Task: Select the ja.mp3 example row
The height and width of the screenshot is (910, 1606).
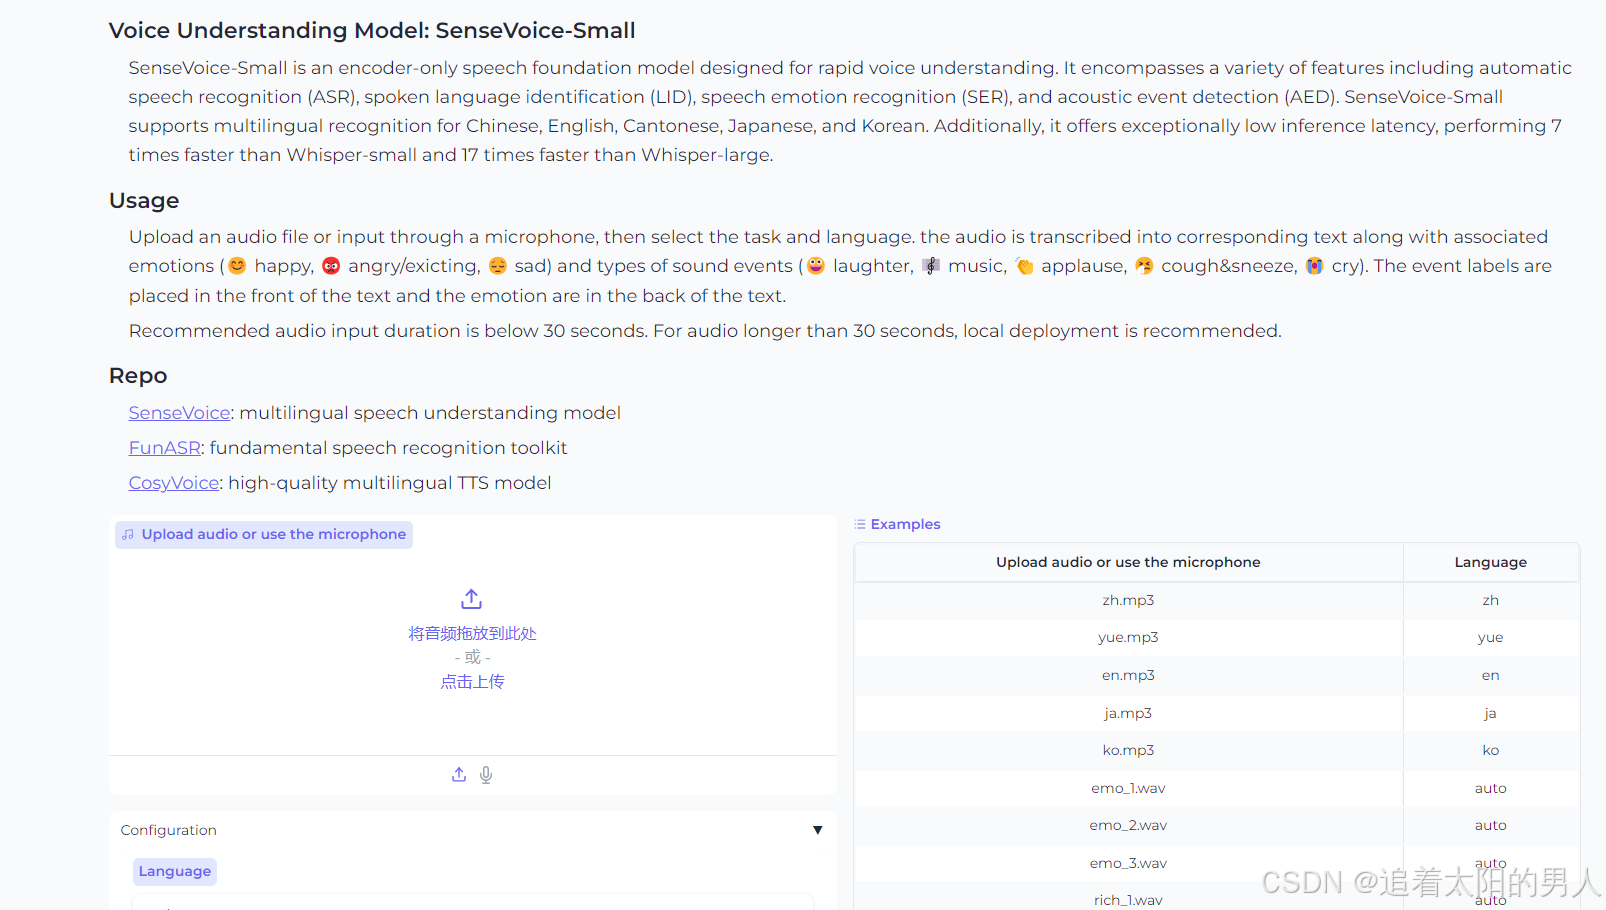Action: click(1217, 713)
